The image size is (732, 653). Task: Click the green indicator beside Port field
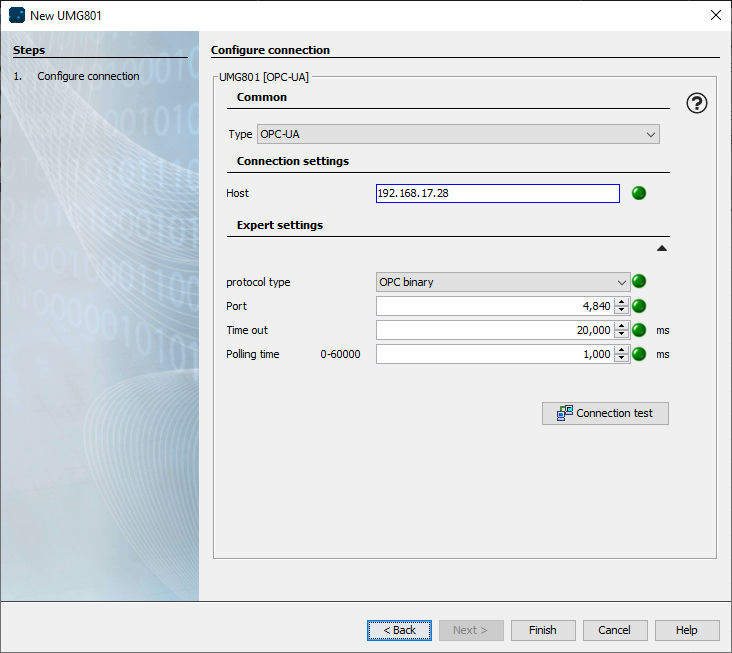(639, 306)
